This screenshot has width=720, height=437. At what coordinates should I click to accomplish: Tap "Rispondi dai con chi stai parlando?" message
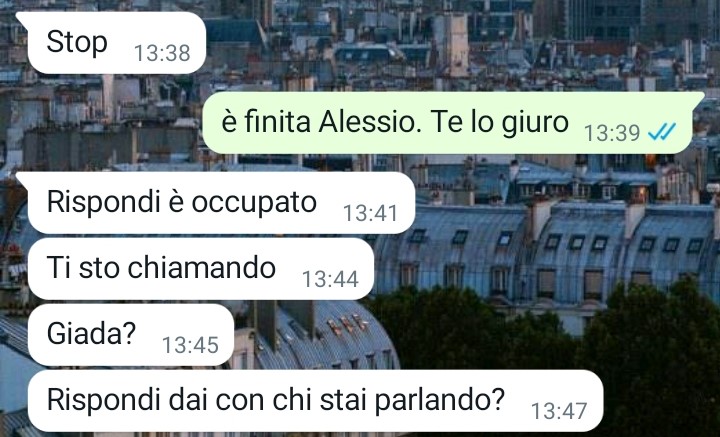point(315,401)
